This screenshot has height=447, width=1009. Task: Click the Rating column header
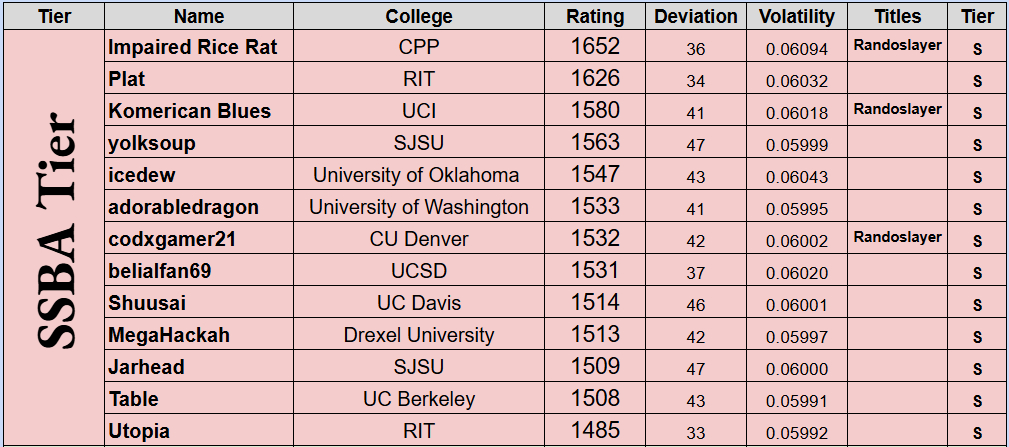(595, 16)
